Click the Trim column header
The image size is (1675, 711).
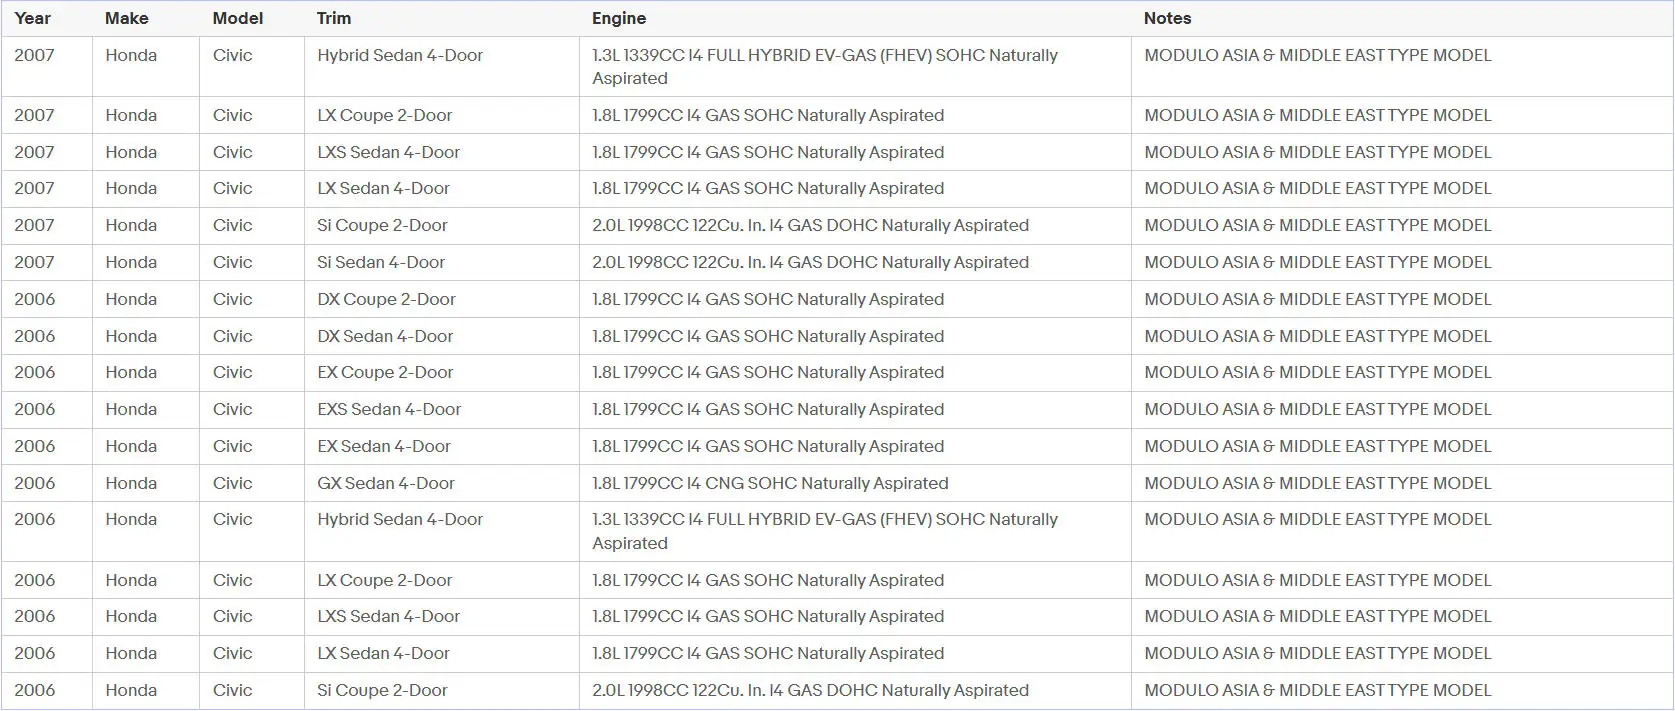334,18
